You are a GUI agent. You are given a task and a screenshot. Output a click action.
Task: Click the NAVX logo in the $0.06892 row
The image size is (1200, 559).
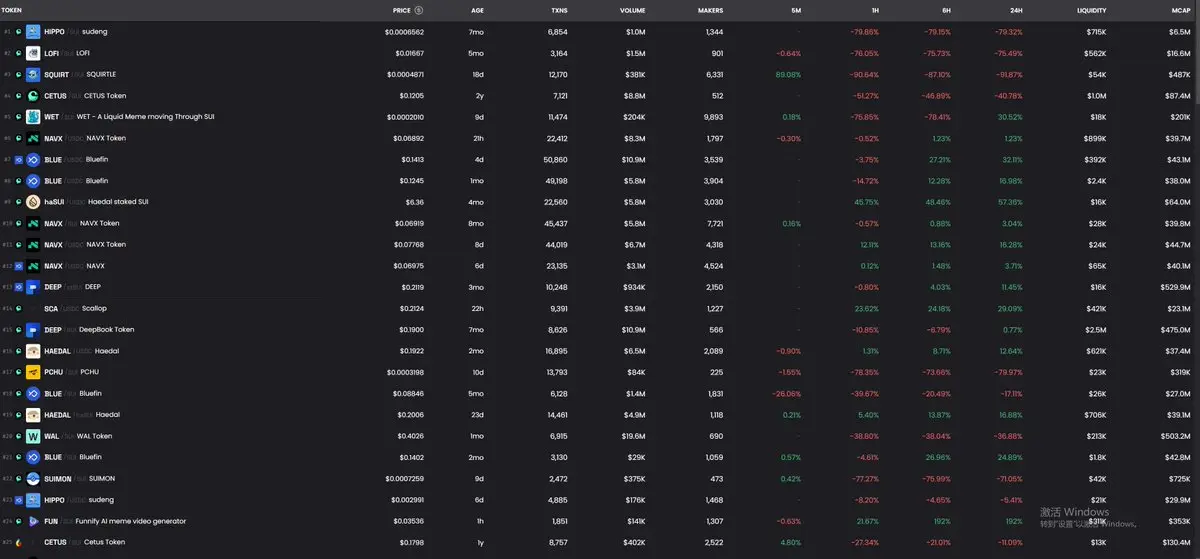coord(33,138)
